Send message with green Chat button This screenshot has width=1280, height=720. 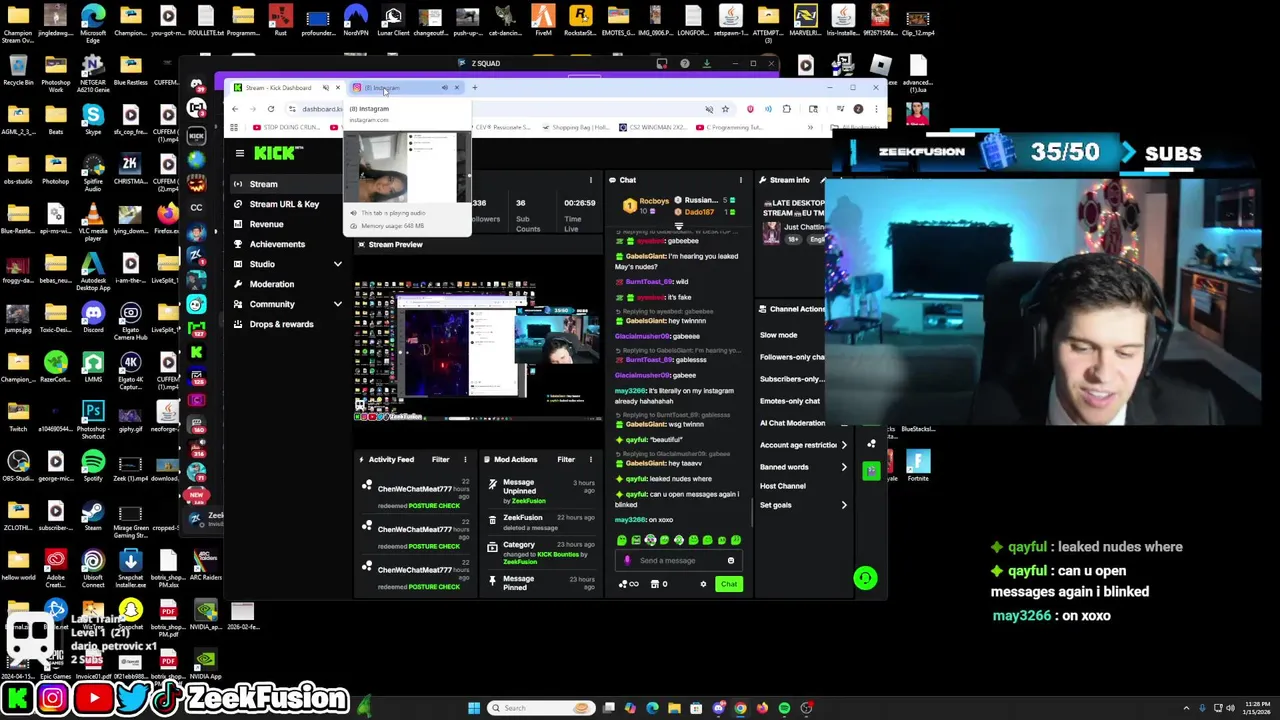pyautogui.click(x=729, y=584)
